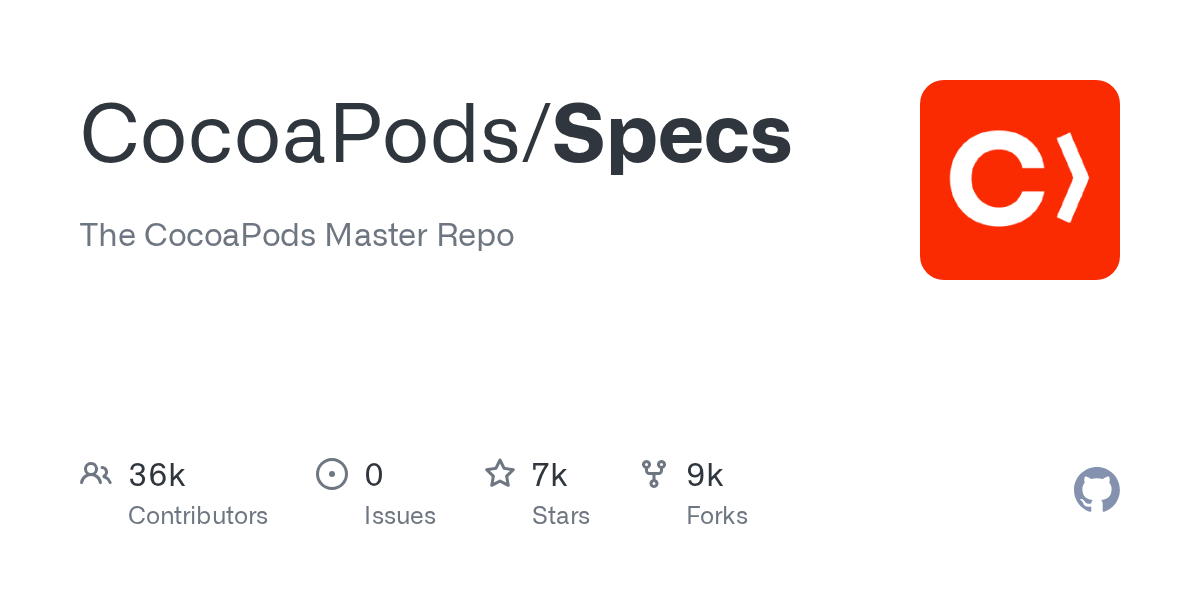Open the bold "Specs" repository name
Viewport: 1200px width, 600px height.
tap(672, 135)
